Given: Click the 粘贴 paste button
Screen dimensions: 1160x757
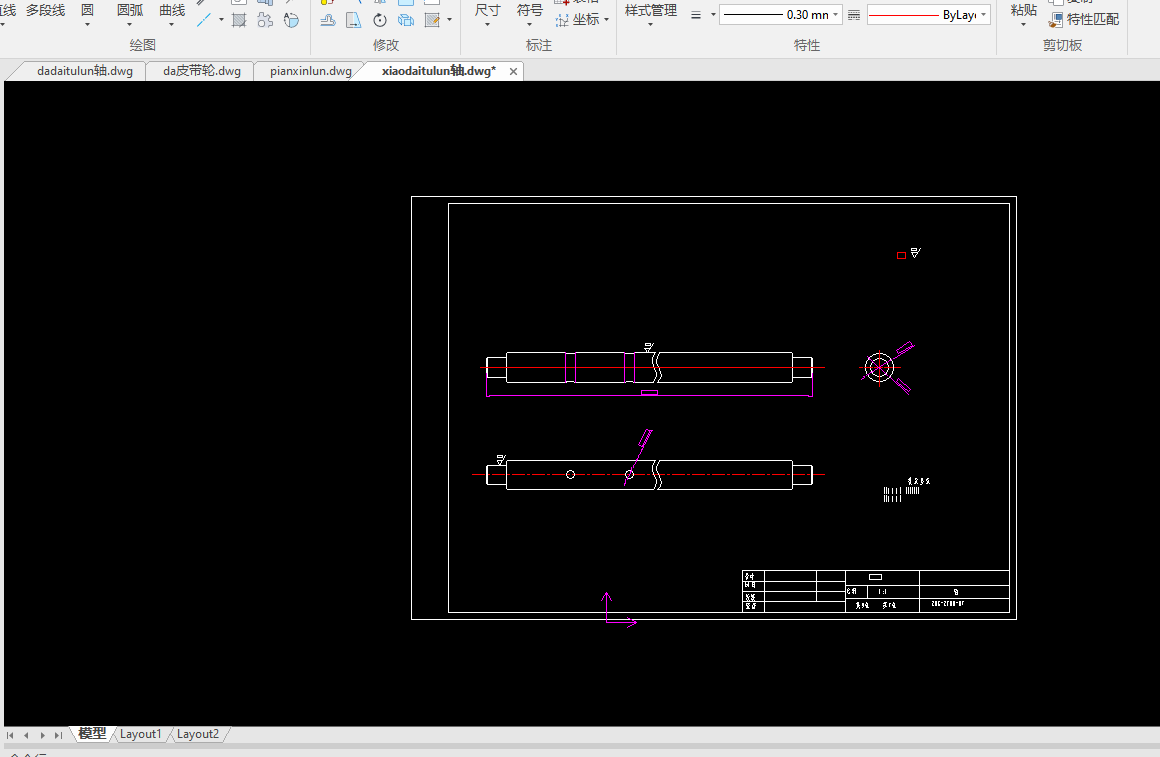Looking at the screenshot, I should point(1023,10).
